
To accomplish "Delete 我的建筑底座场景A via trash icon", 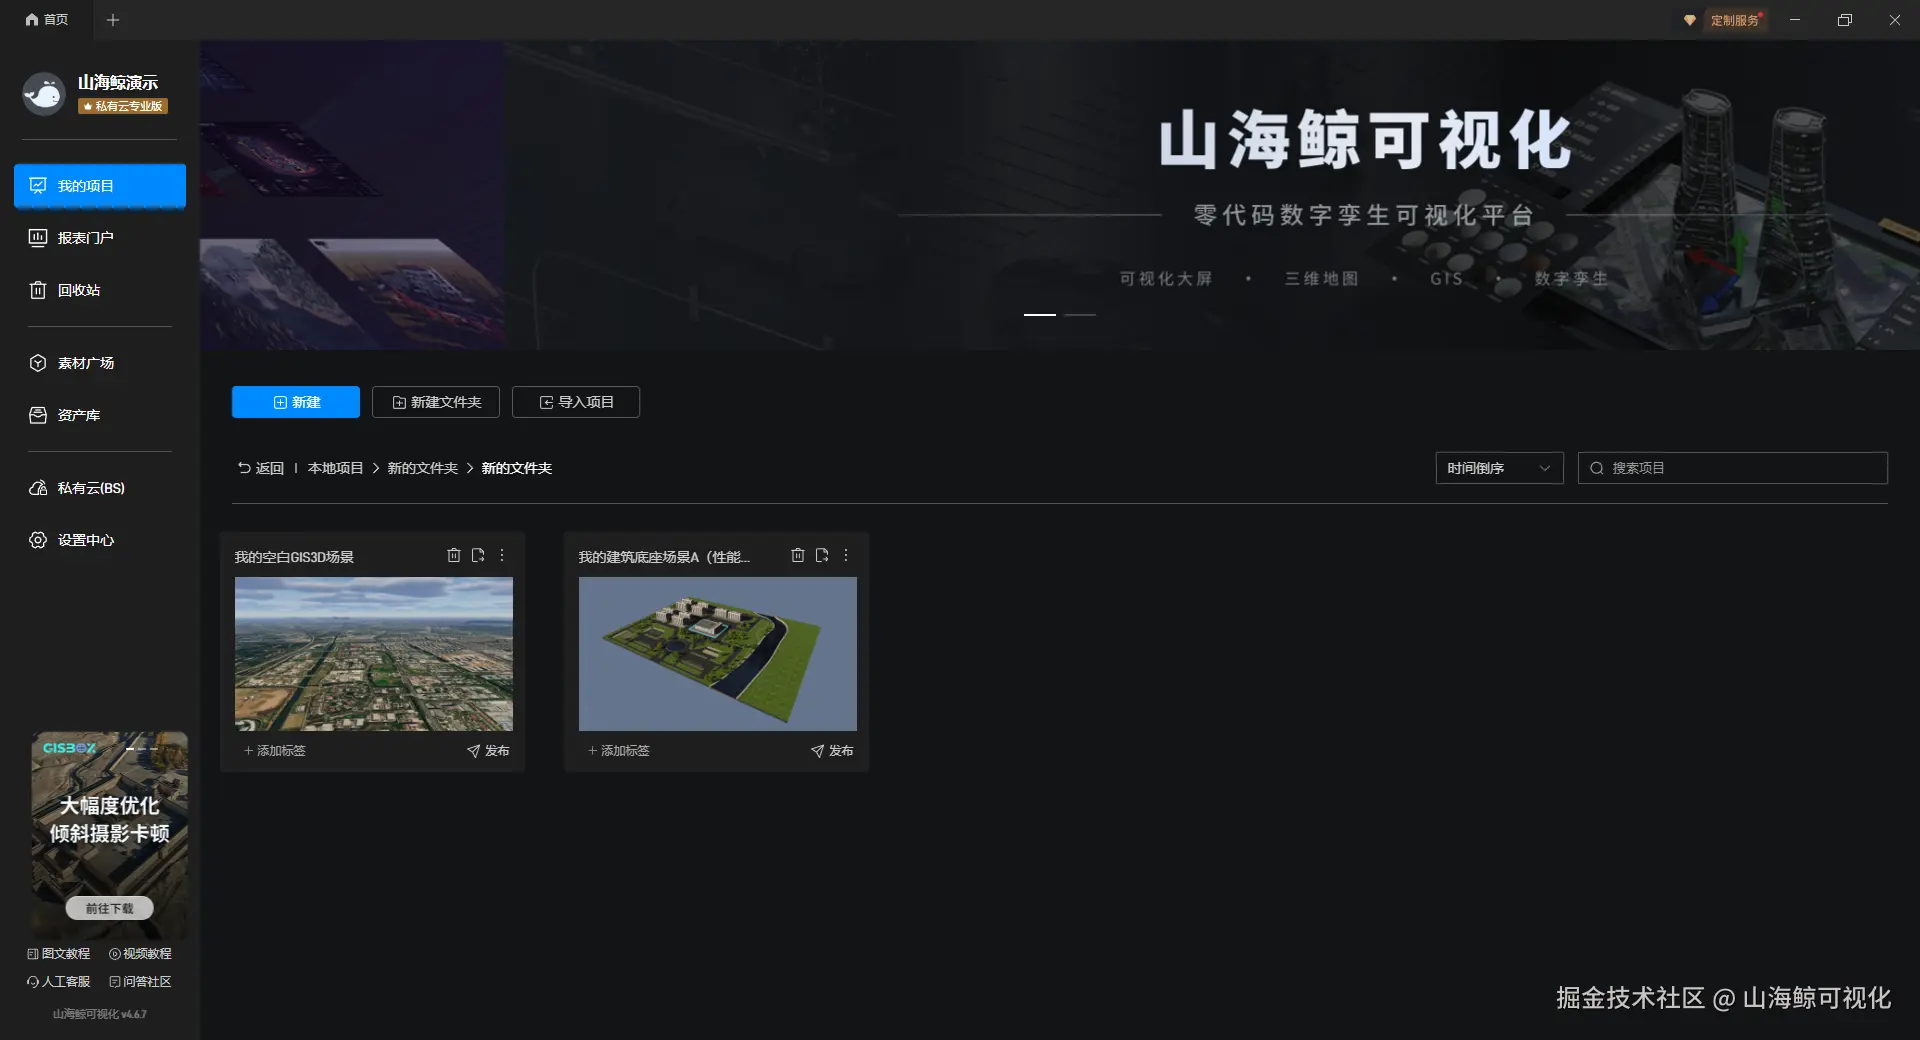I will point(798,555).
